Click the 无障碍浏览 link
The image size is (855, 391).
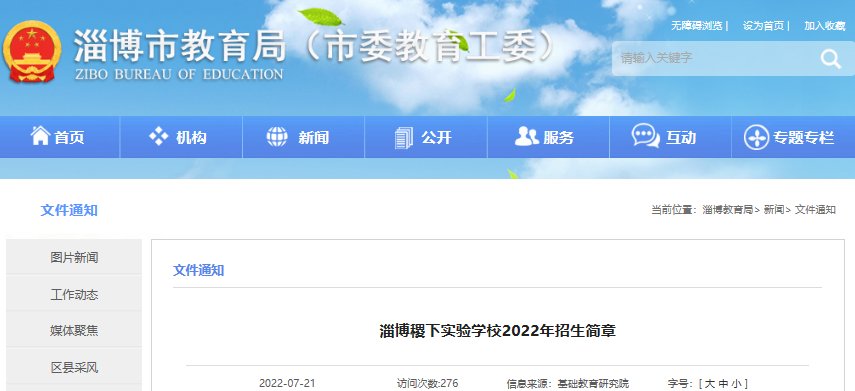tap(696, 26)
